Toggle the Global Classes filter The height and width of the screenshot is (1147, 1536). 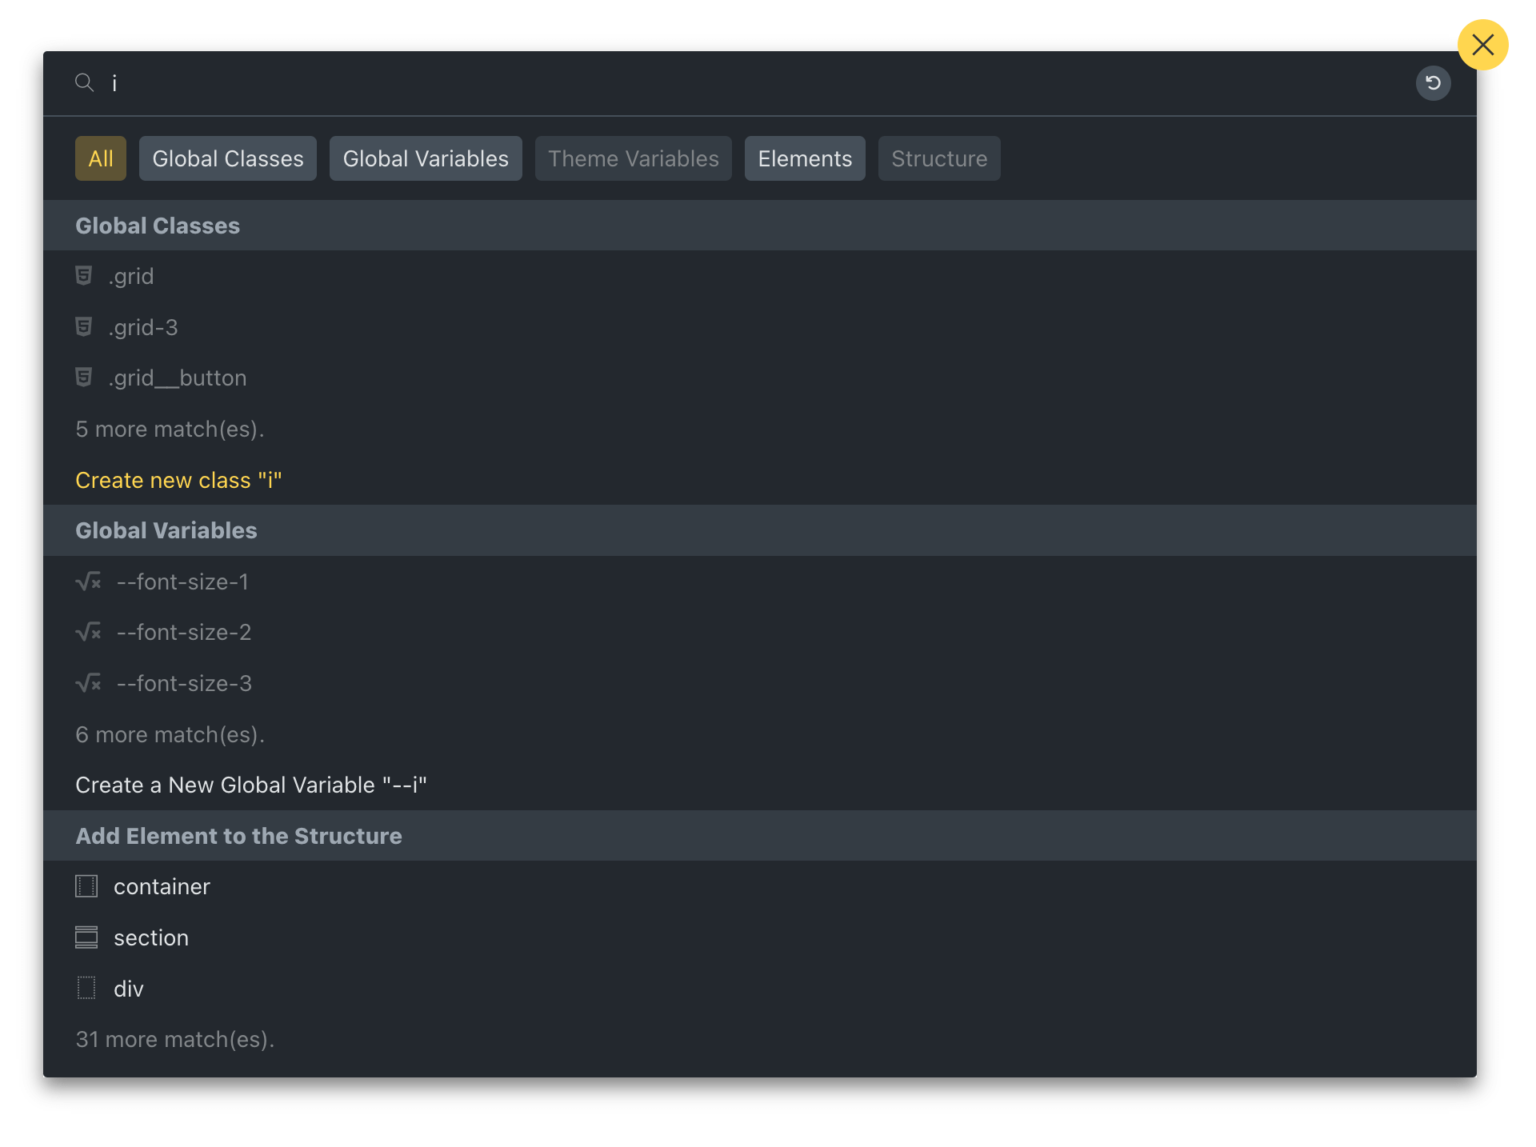[x=228, y=159]
